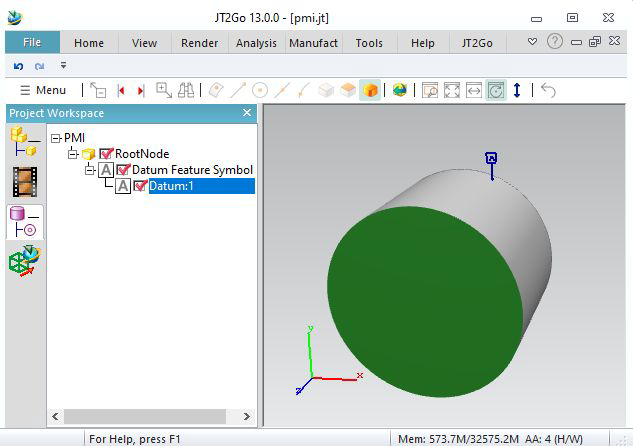Open the Help tab
Screen dimensions: 633x446
point(423,43)
